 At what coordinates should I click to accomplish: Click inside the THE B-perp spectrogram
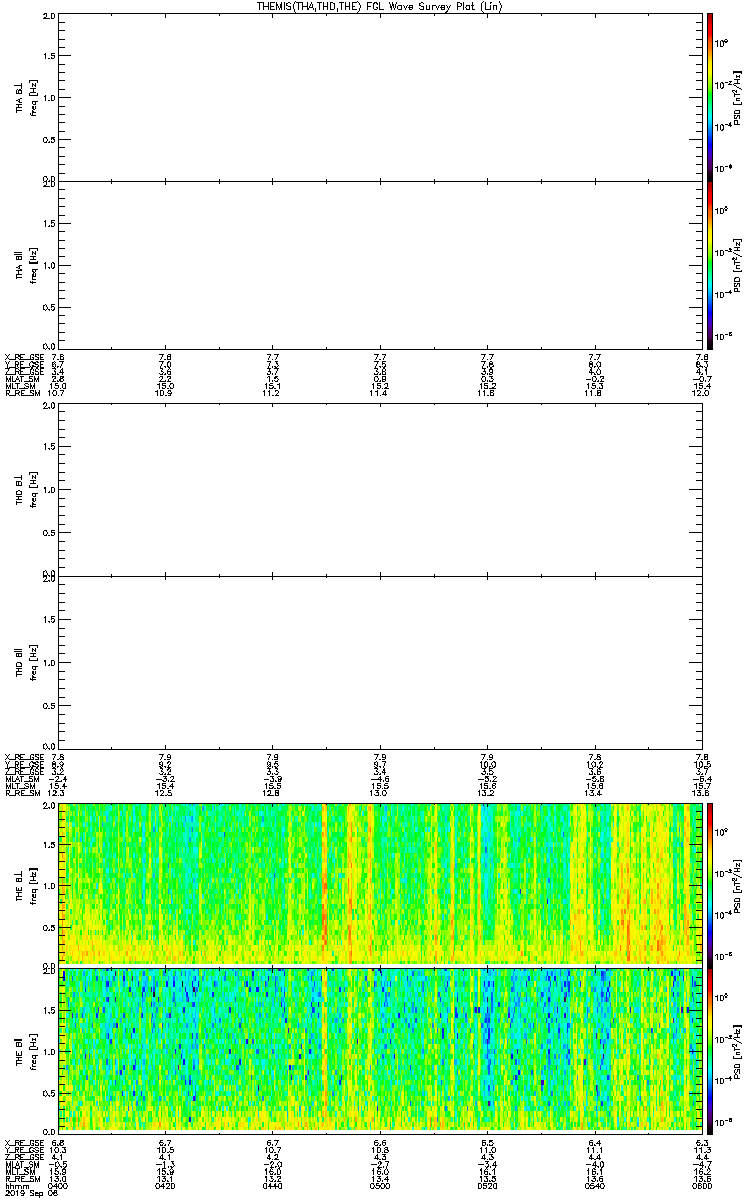(381, 884)
